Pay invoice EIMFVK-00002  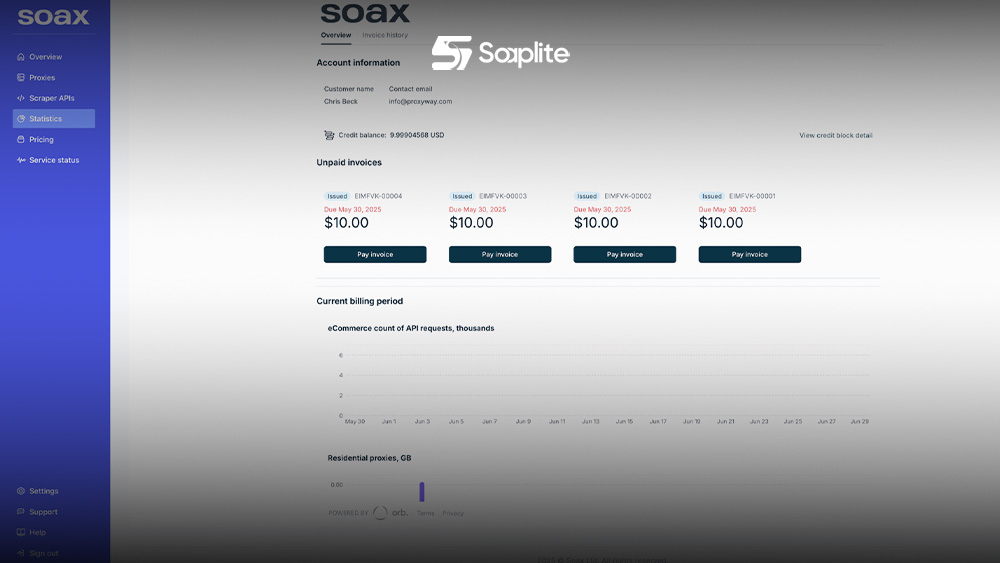click(624, 255)
